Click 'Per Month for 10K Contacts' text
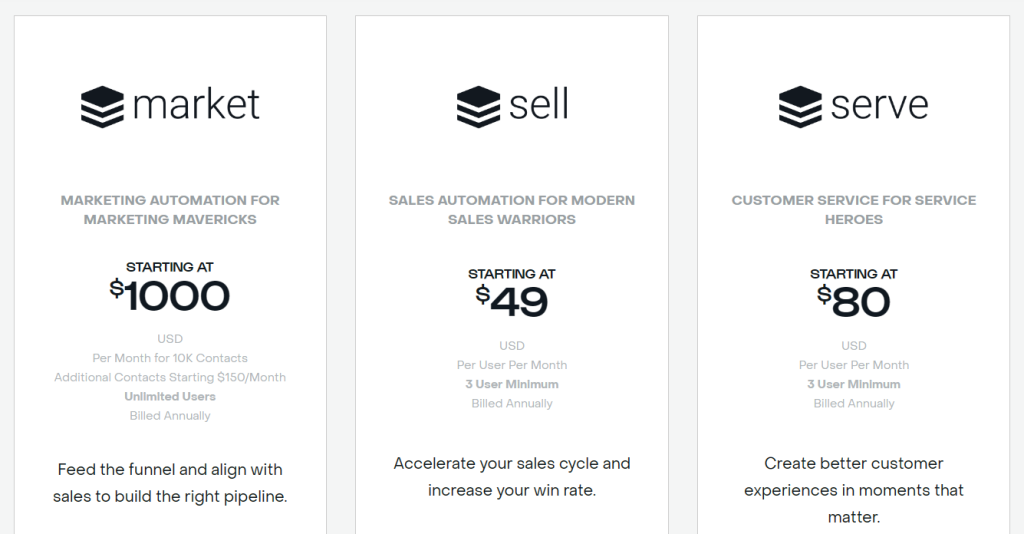 tap(170, 358)
